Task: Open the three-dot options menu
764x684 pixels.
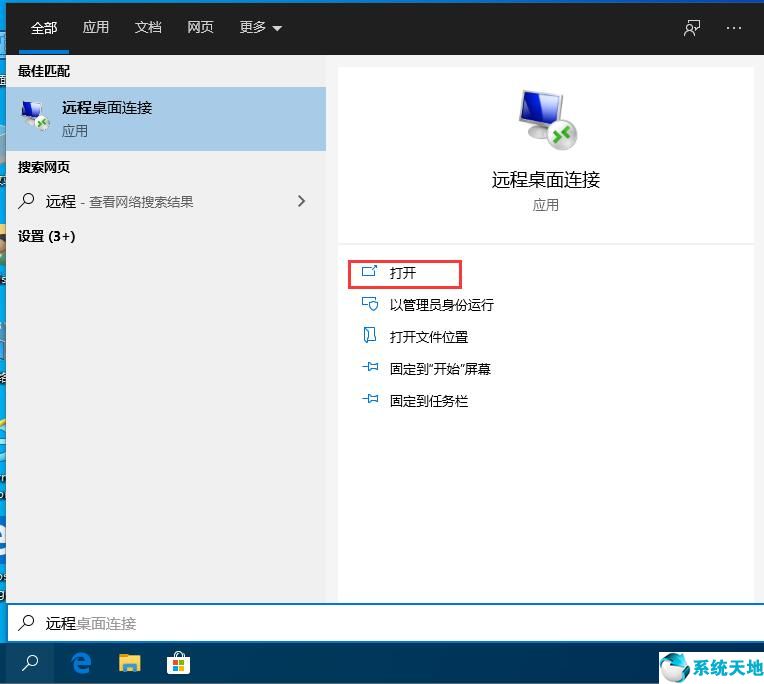Action: (x=733, y=28)
